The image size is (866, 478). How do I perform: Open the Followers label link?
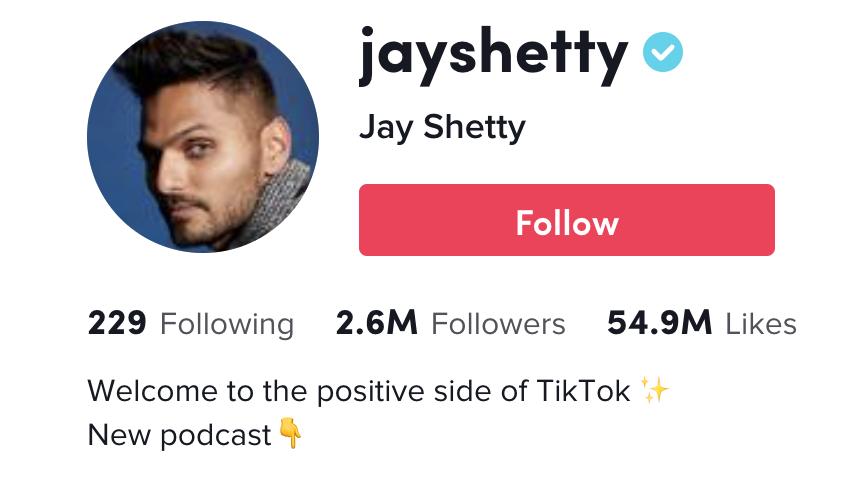coord(498,324)
